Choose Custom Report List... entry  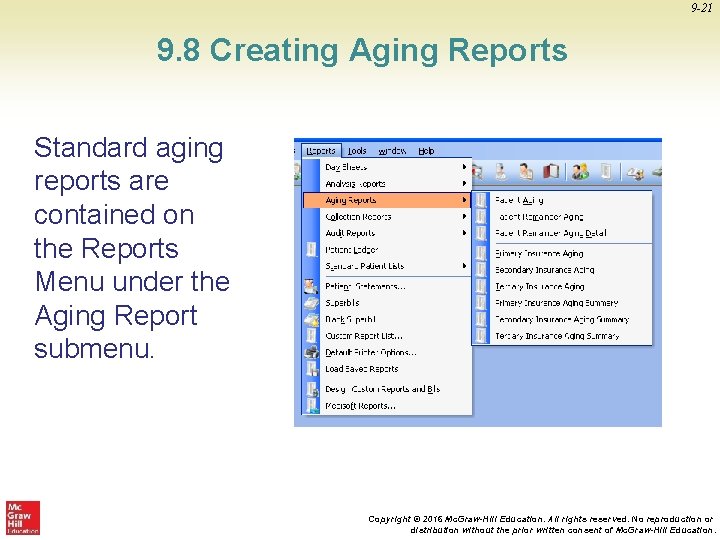point(387,336)
